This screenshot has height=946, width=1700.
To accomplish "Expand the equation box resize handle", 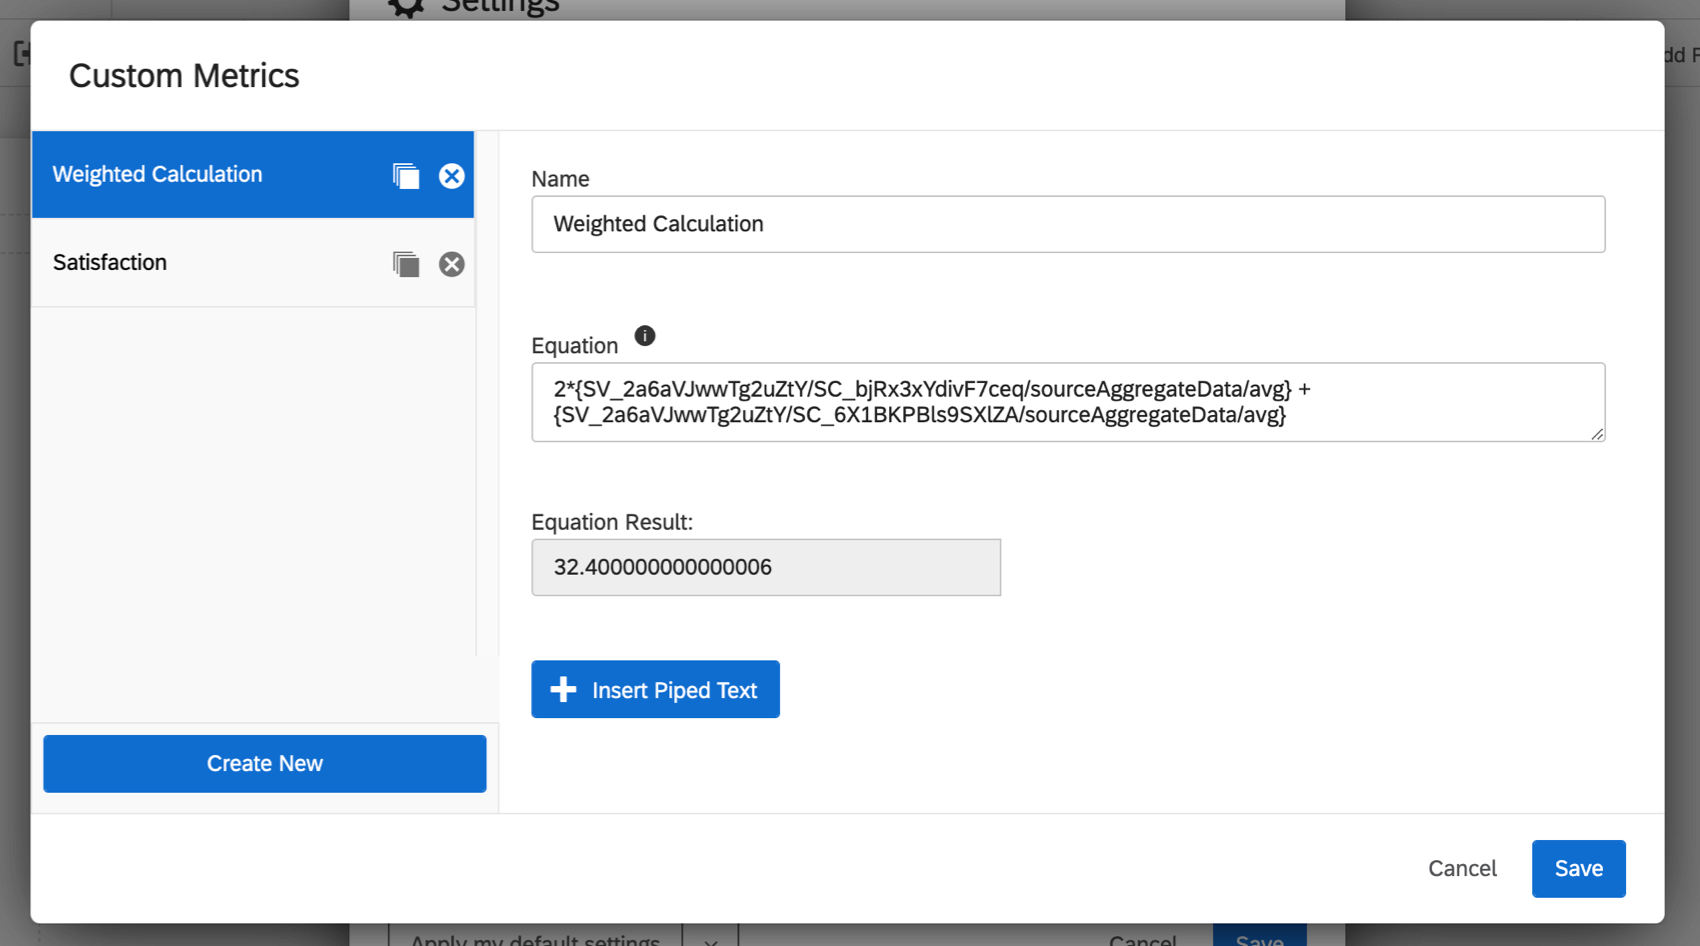I will point(1597,434).
